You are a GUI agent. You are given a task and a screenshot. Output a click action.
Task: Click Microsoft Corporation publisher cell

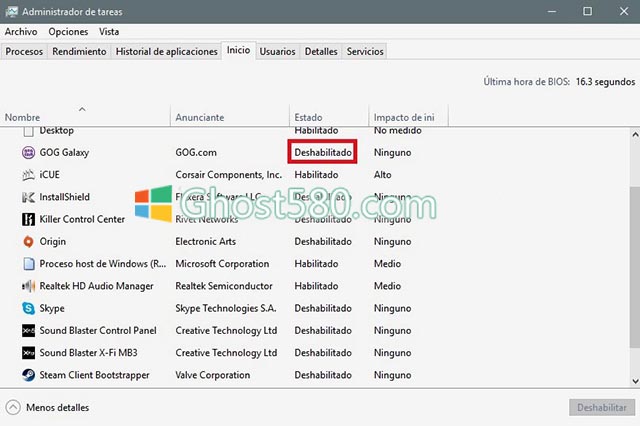click(x=222, y=264)
